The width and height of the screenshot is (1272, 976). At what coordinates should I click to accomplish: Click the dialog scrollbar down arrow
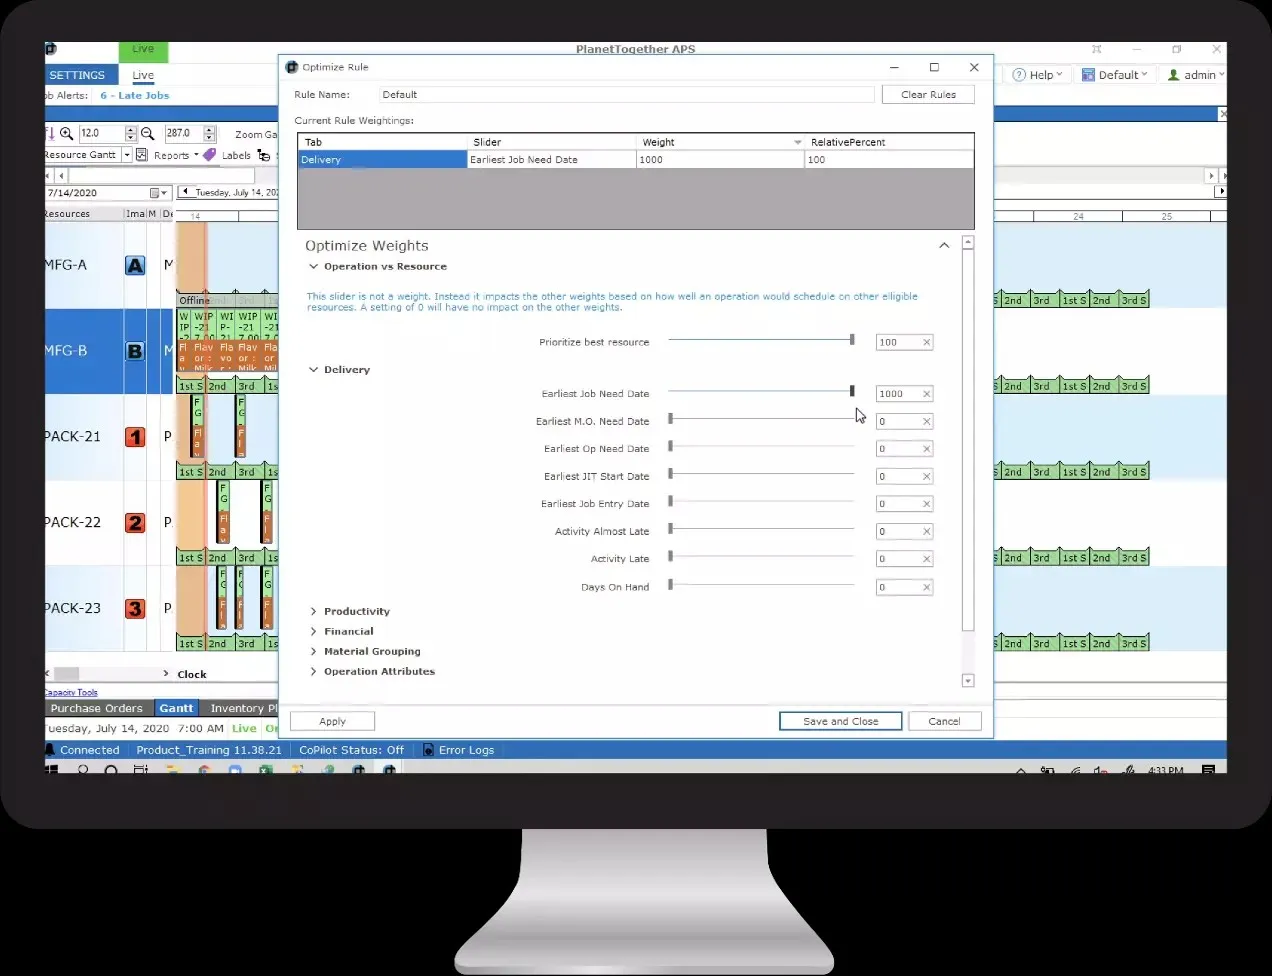(967, 681)
